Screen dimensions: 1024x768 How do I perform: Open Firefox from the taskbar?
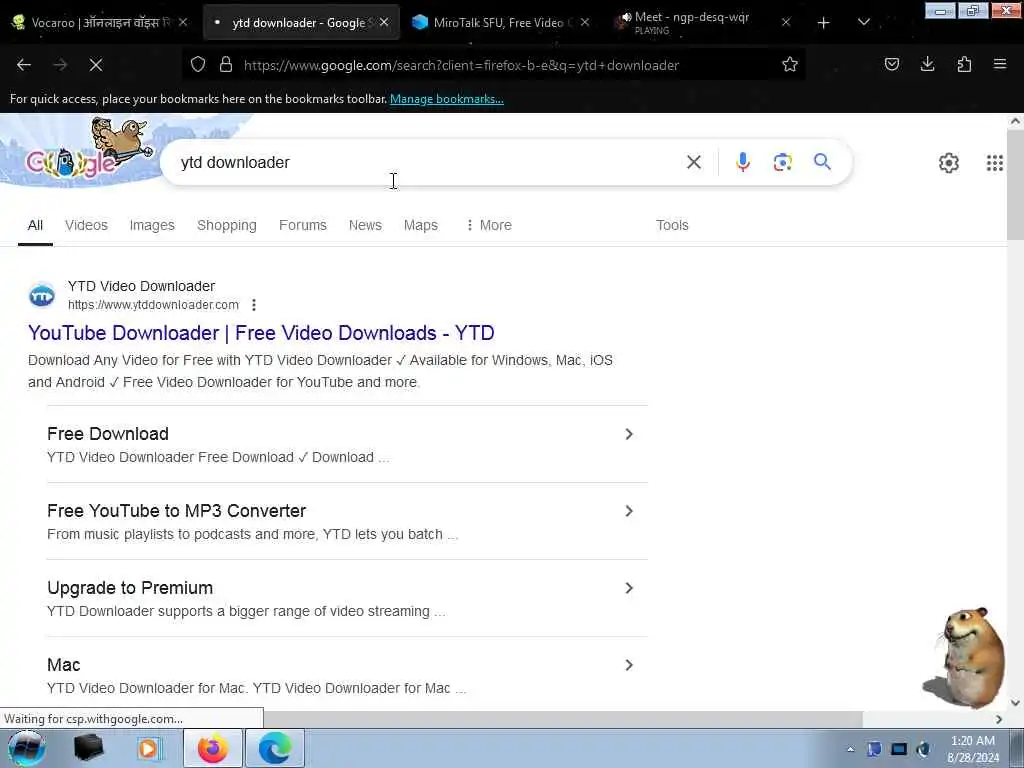(x=213, y=748)
